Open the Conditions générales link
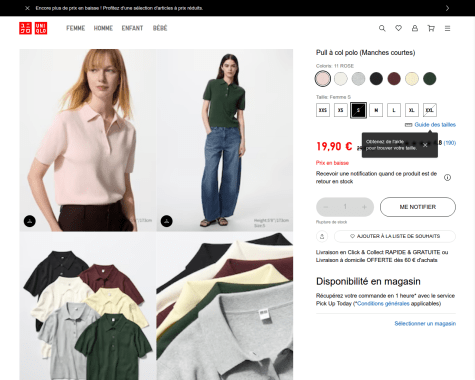The image size is (475, 380). click(x=383, y=304)
